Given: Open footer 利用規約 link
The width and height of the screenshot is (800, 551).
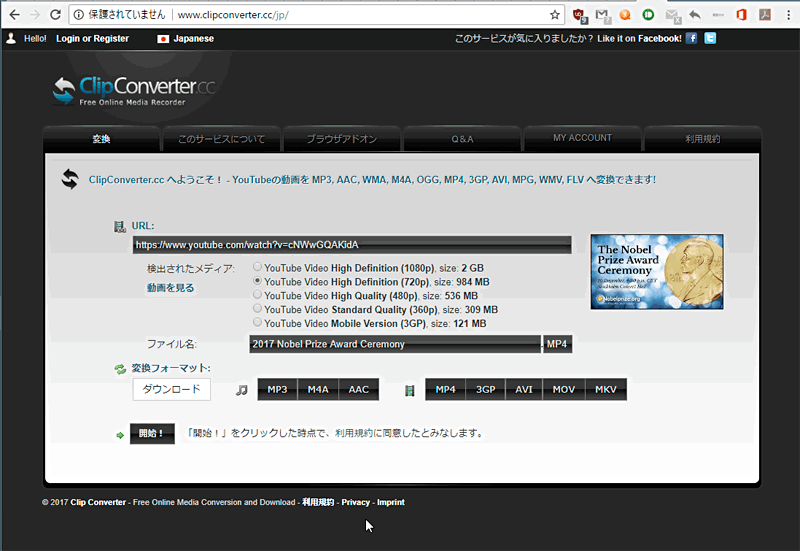Looking at the screenshot, I should tap(318, 502).
